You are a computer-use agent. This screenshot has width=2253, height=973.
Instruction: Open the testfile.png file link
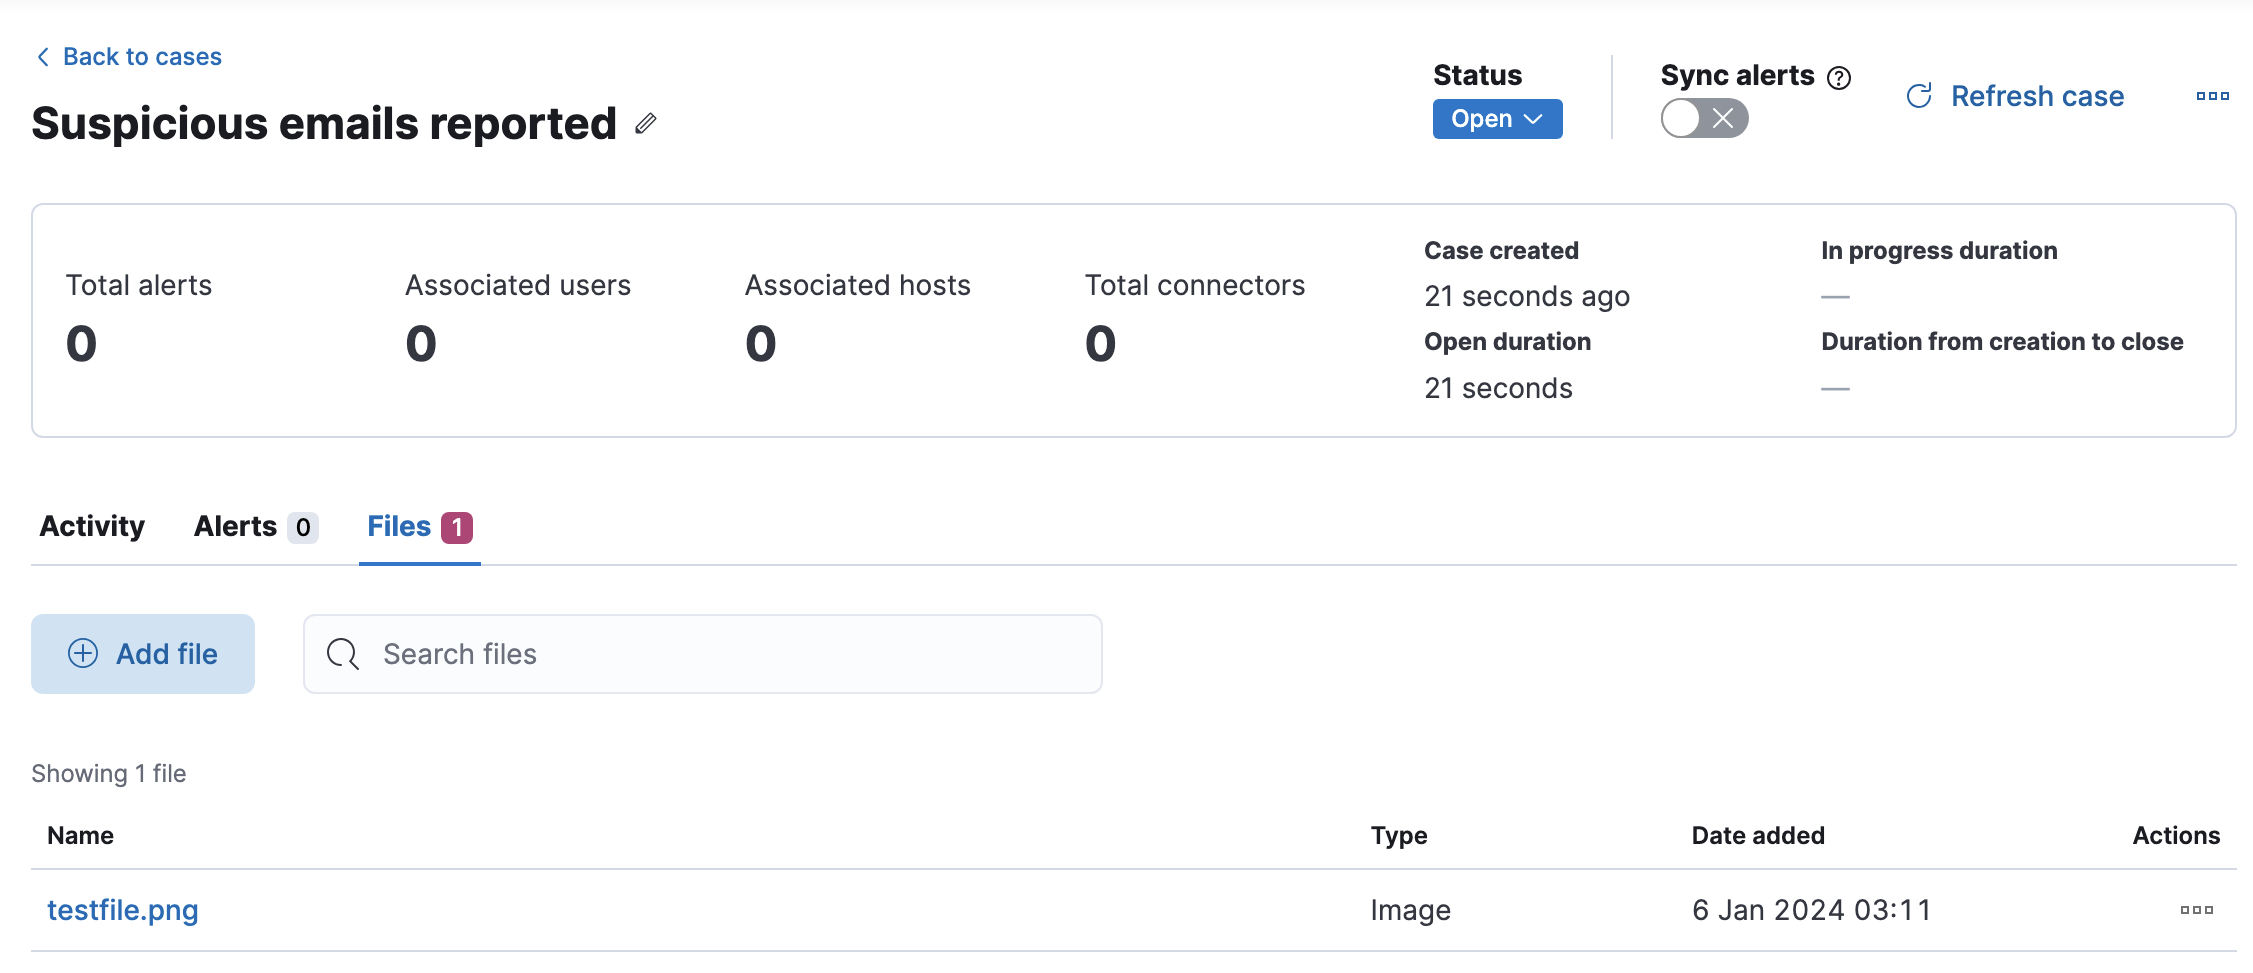pos(123,910)
